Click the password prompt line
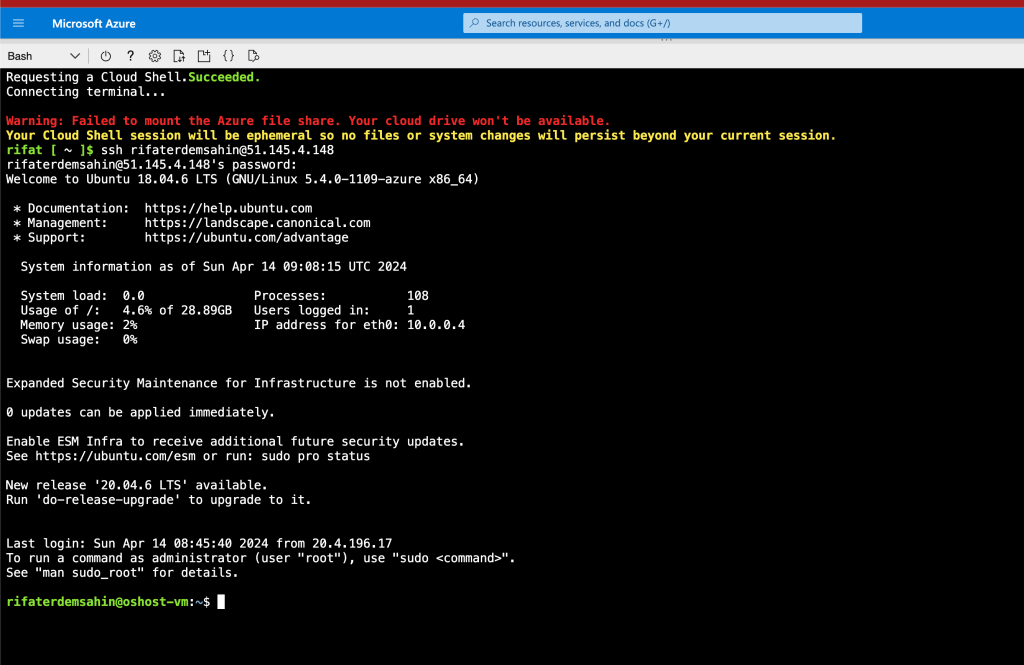The image size is (1024, 665). (152, 165)
